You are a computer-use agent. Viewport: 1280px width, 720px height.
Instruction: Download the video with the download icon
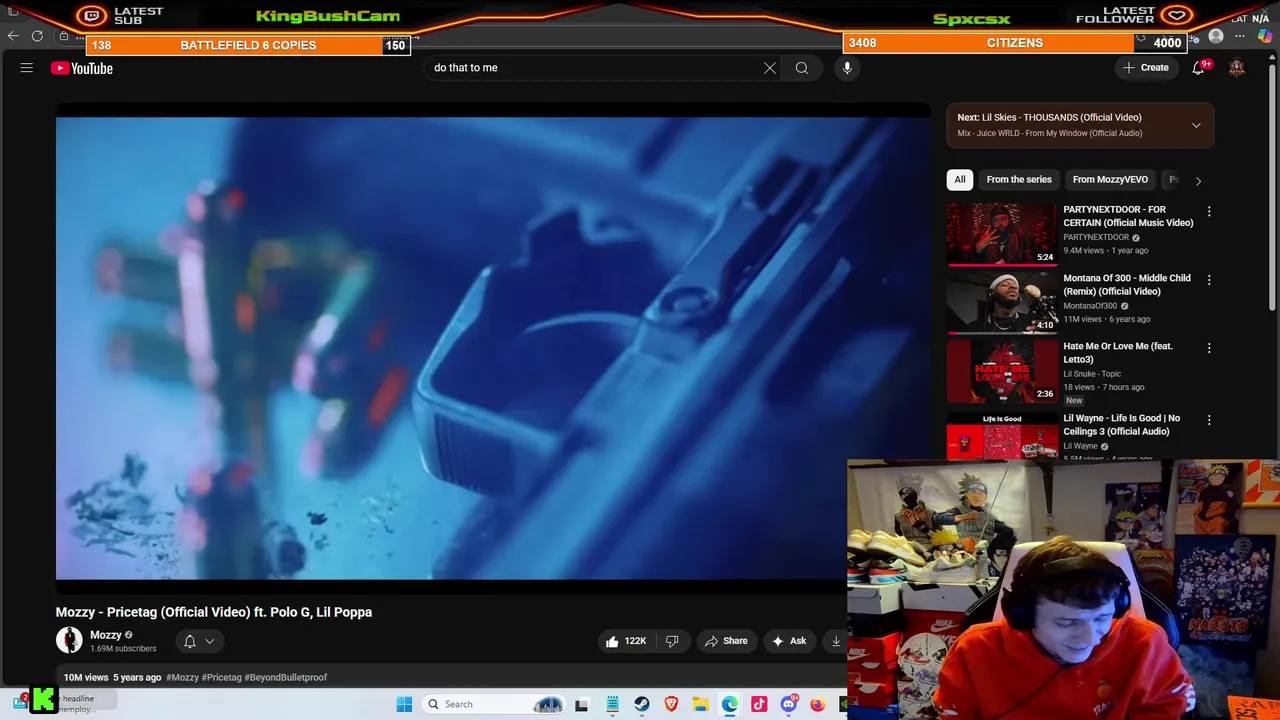coord(836,641)
